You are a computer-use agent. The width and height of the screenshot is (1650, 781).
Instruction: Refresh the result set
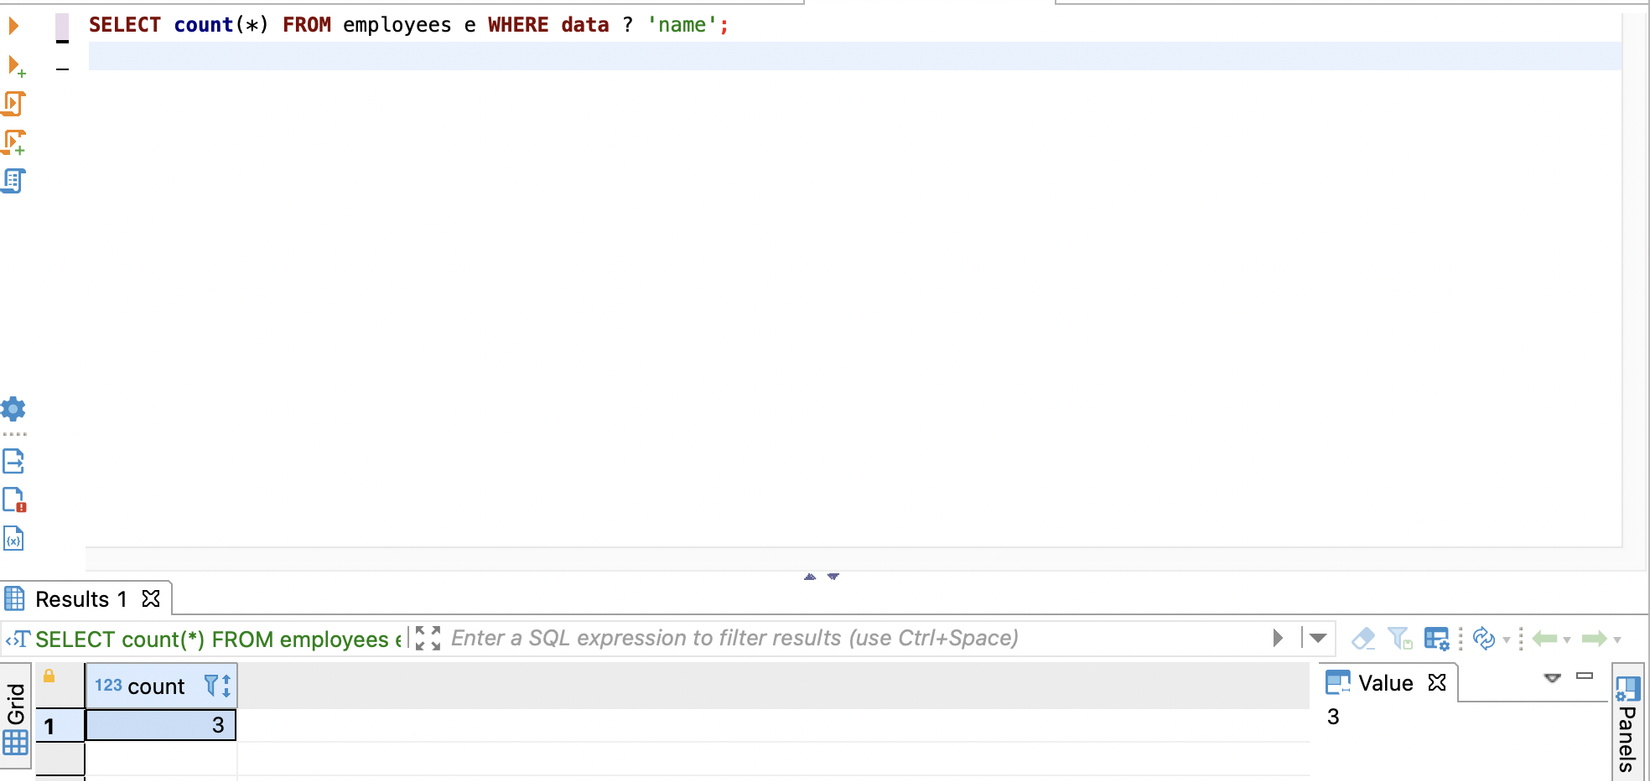tap(1484, 638)
